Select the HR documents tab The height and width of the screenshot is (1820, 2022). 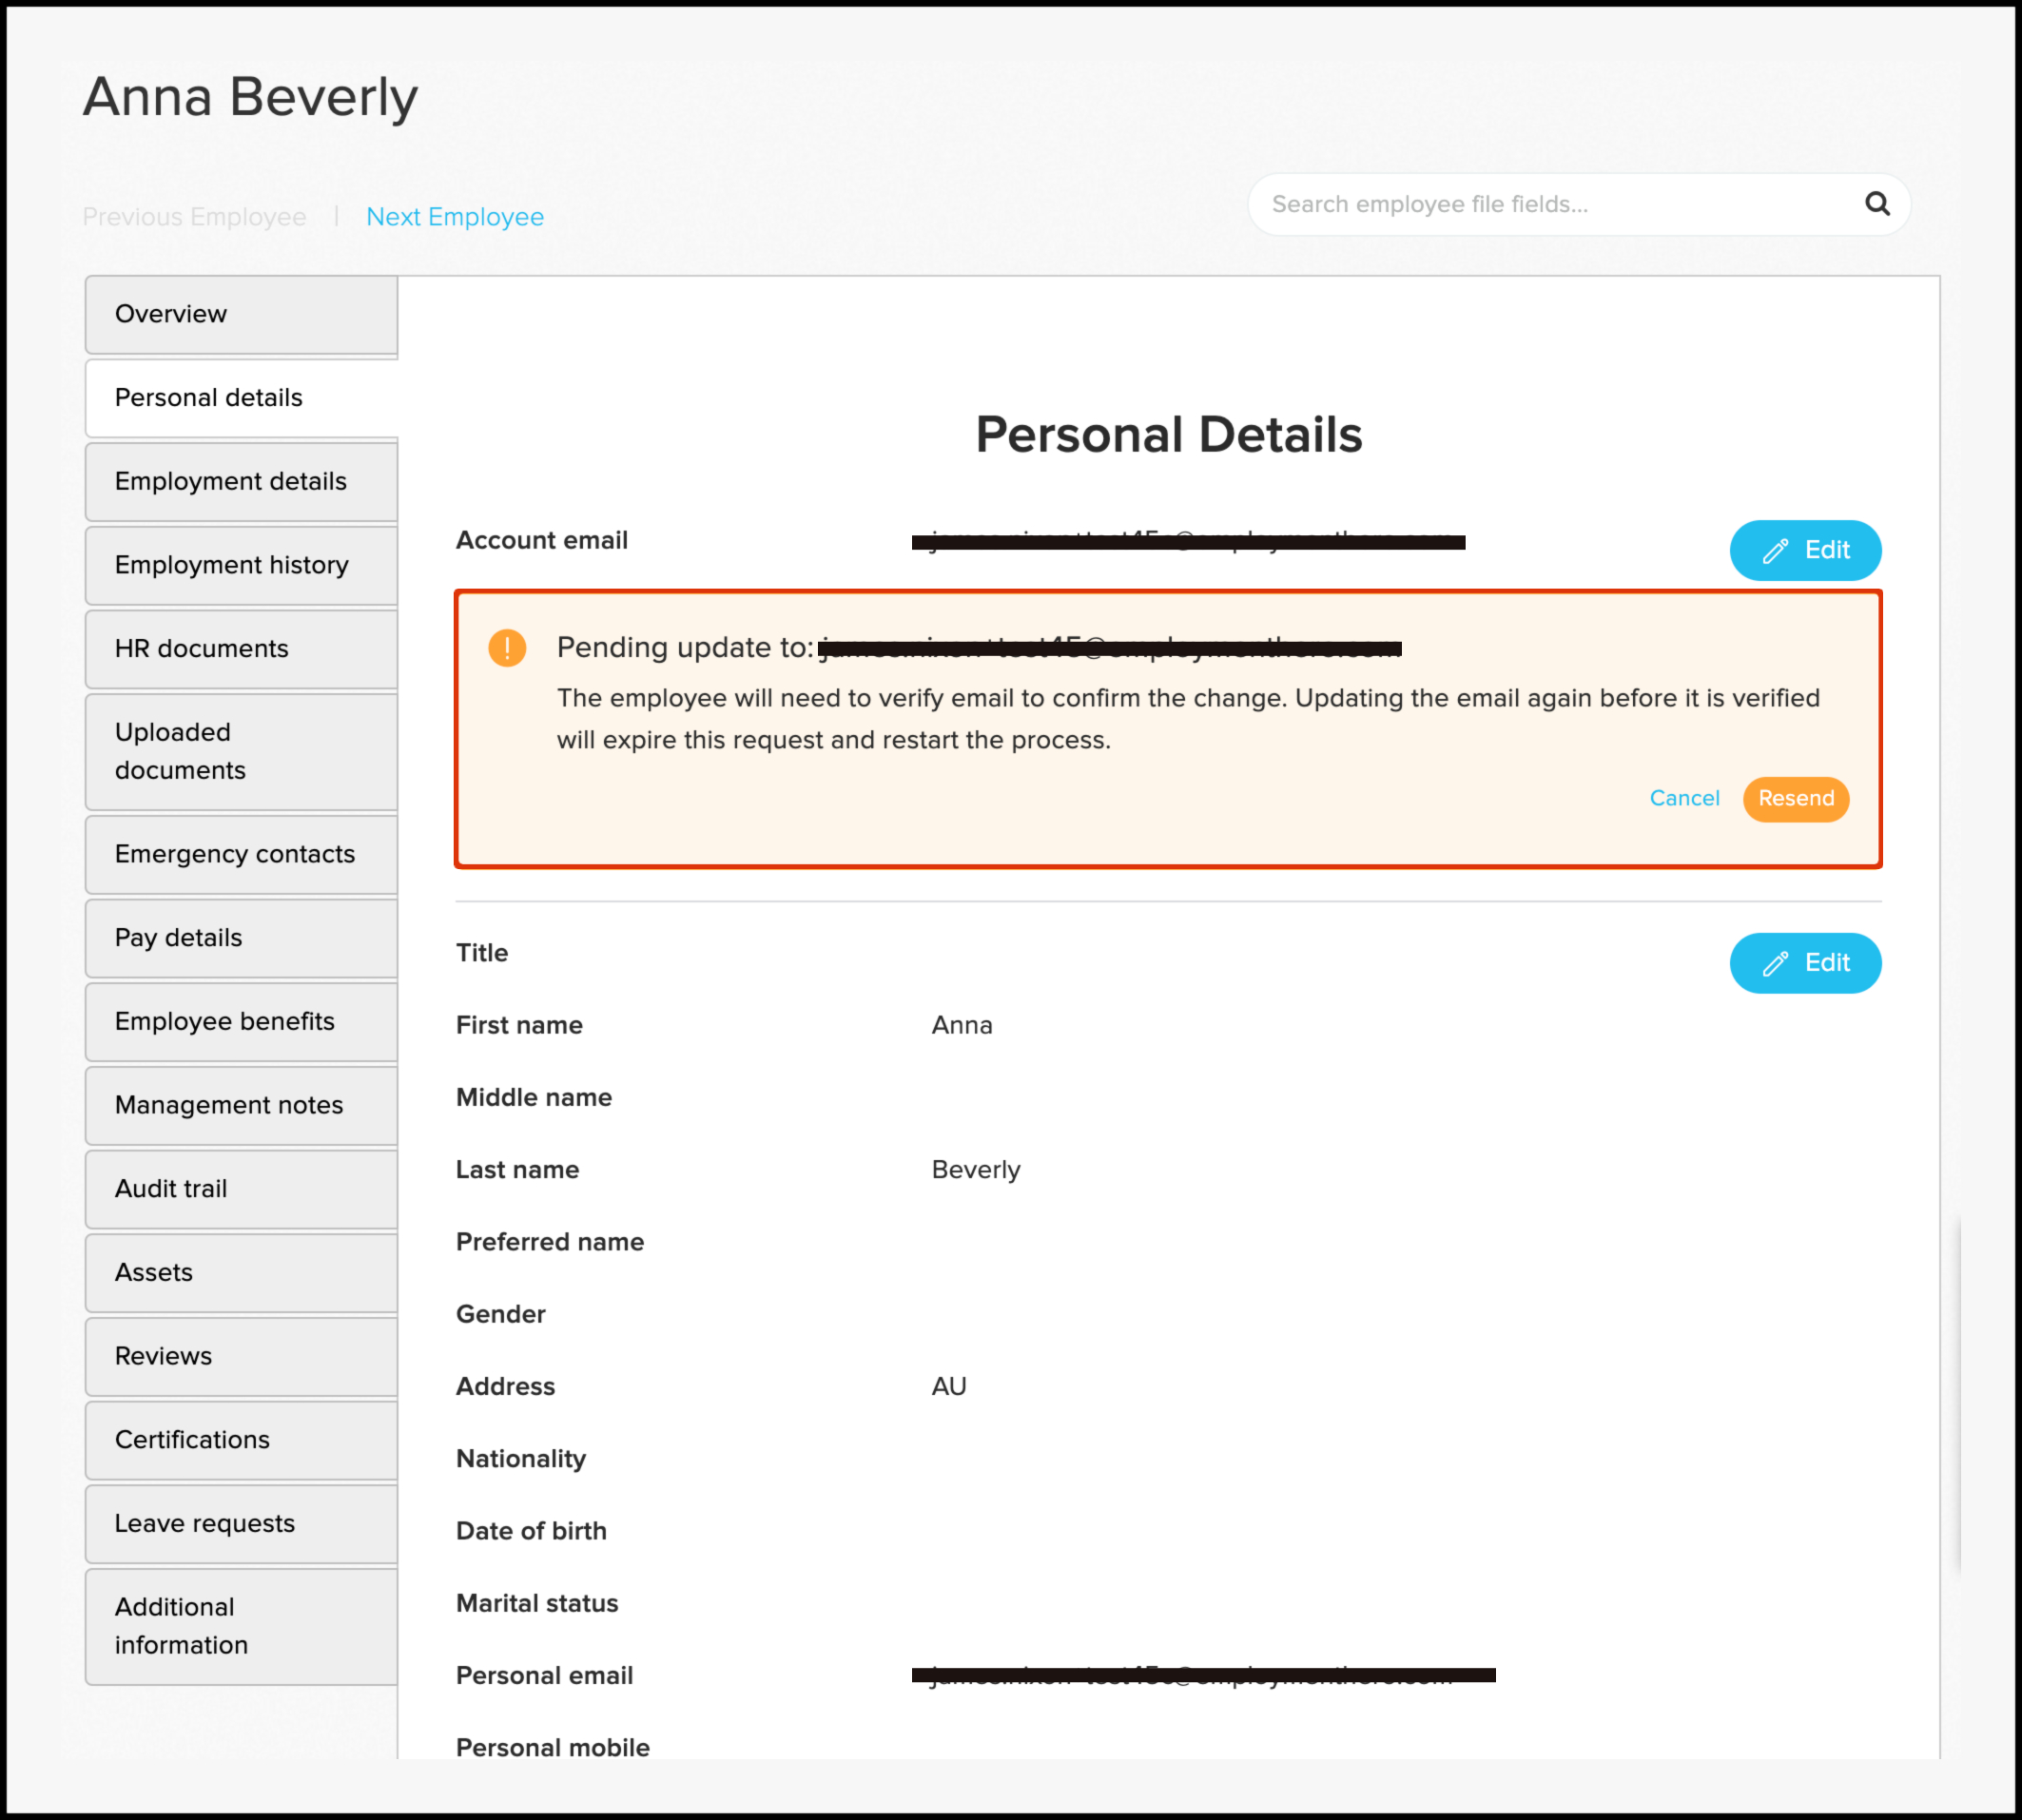[x=242, y=649]
